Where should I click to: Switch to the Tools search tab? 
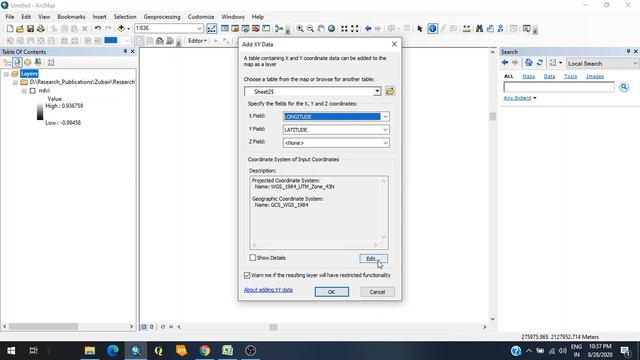[571, 76]
